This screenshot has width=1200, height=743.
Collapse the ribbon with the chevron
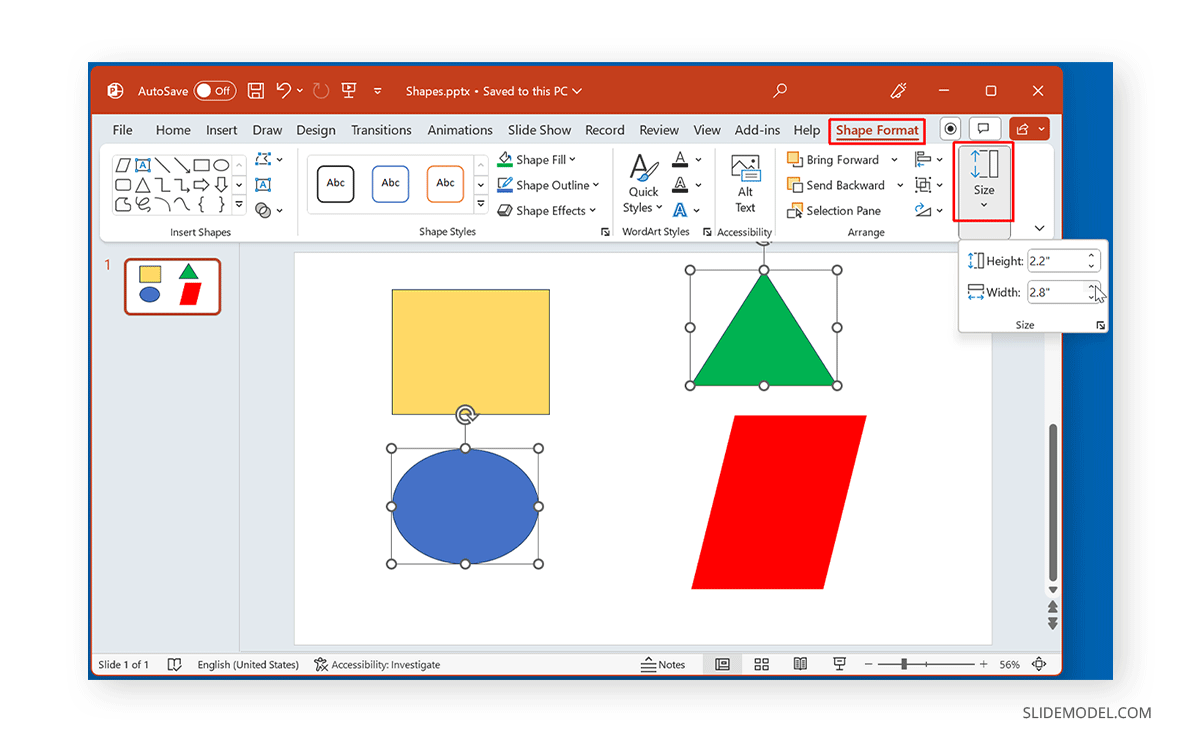pos(1039,228)
